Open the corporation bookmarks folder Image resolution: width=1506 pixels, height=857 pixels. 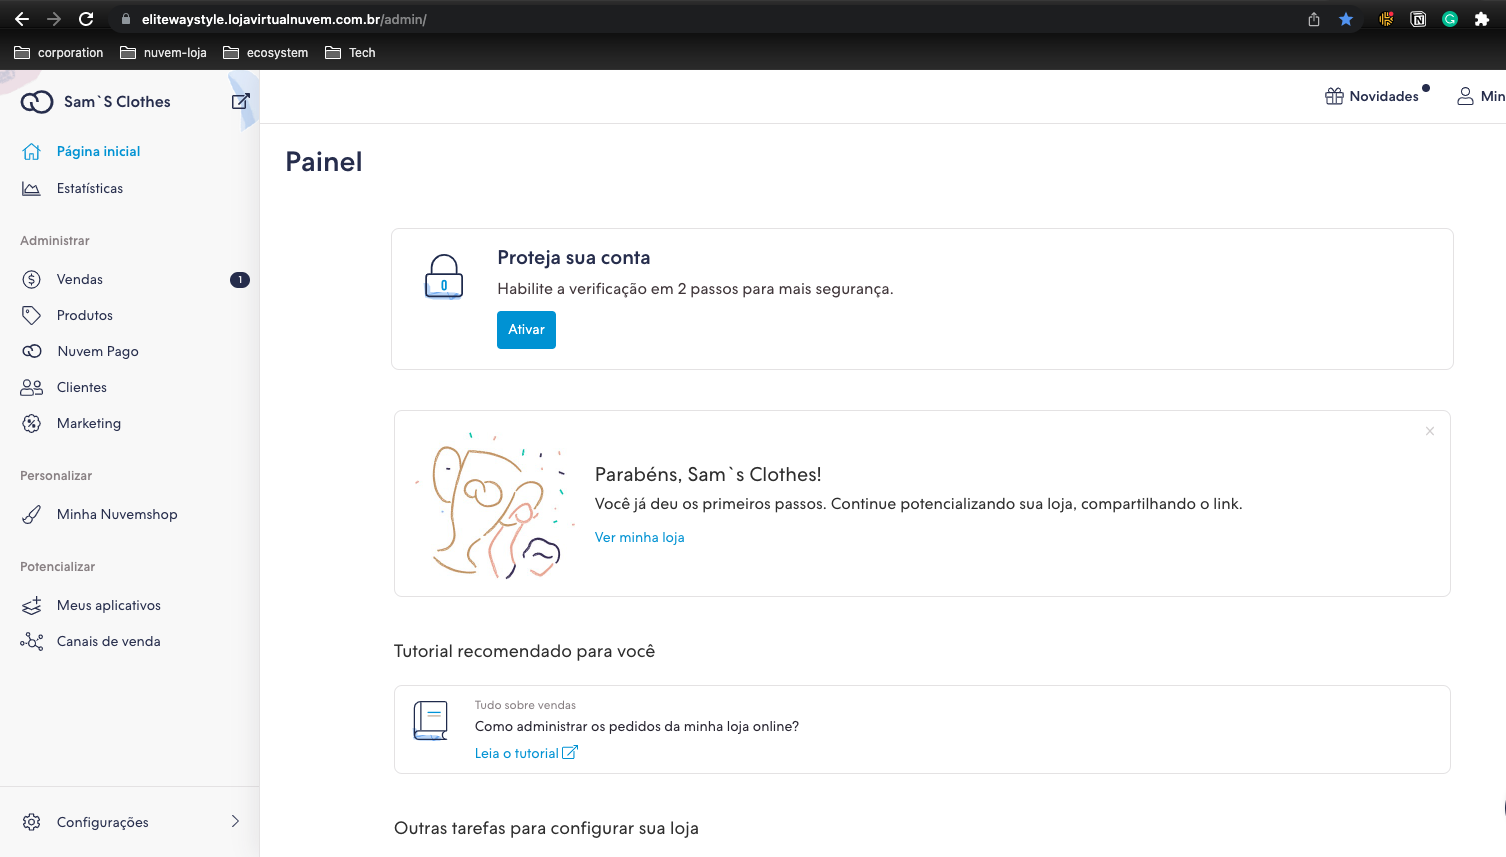(x=58, y=52)
